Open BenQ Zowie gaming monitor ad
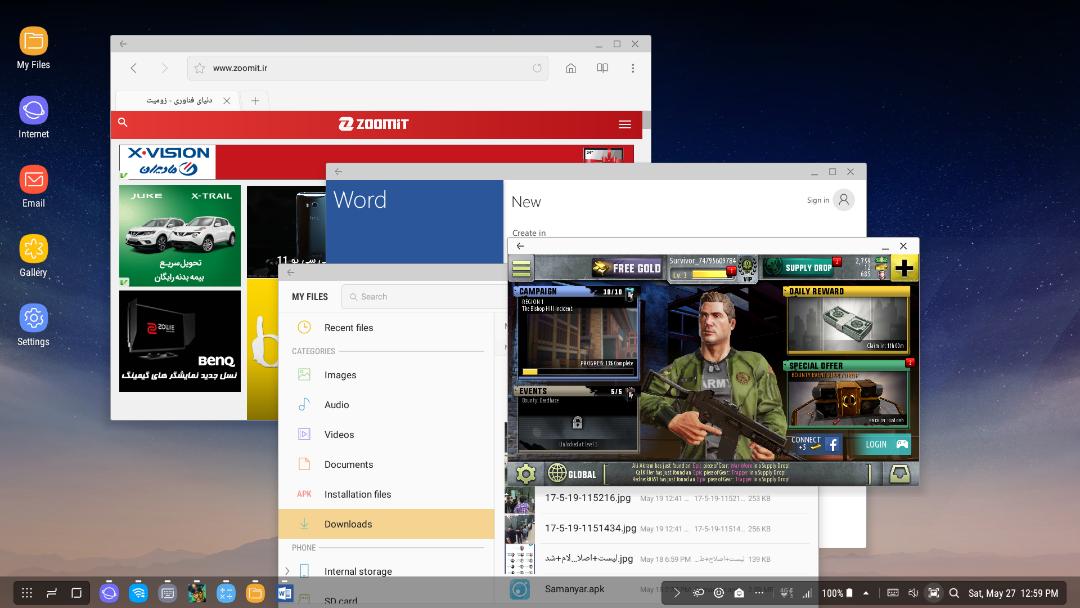 point(180,341)
